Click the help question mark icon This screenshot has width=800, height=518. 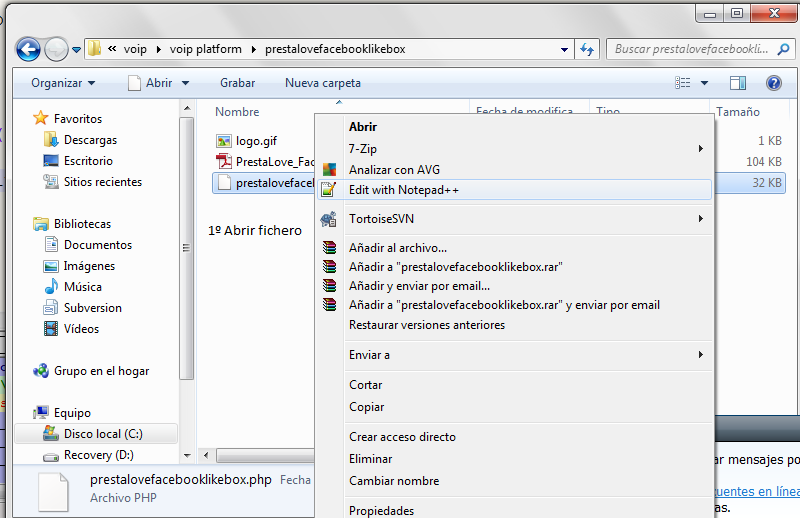coord(773,83)
